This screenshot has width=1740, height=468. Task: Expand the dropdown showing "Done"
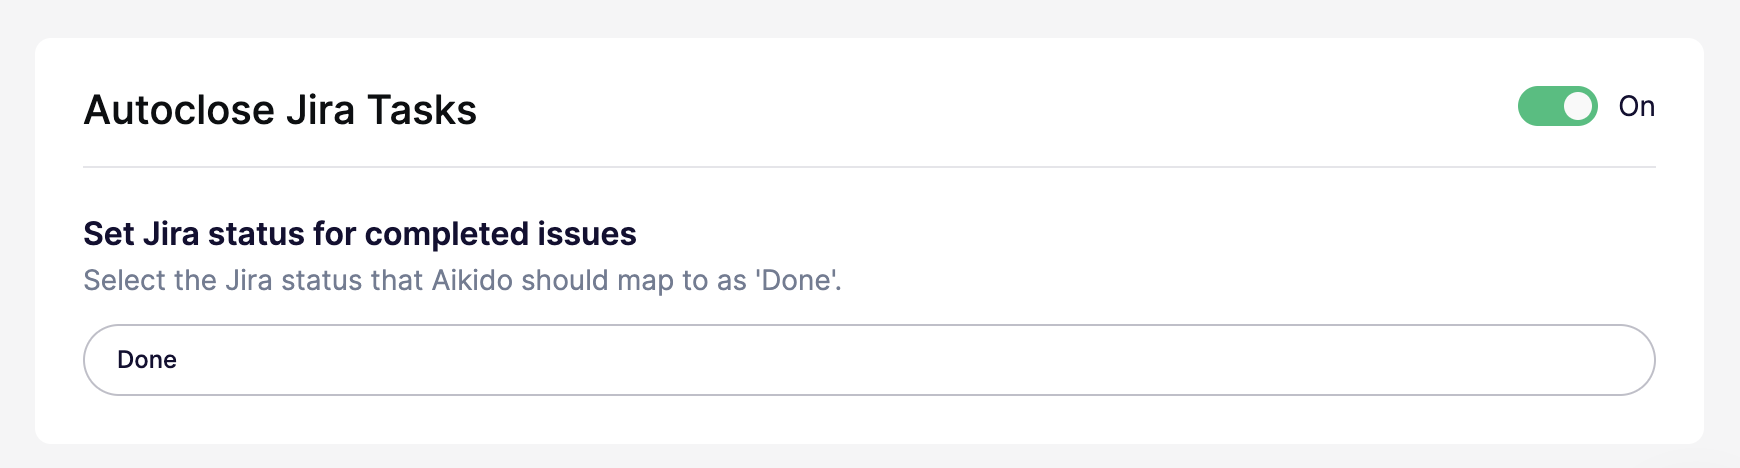pos(868,360)
